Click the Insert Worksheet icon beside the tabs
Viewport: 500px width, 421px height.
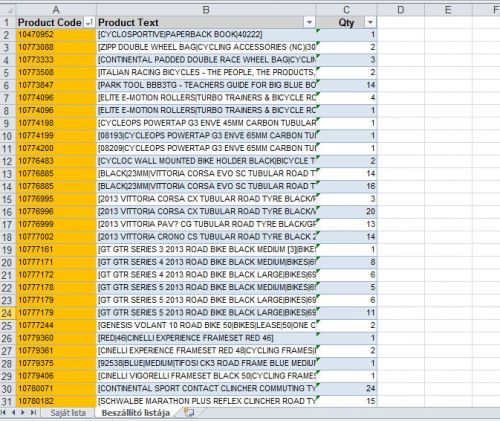pyautogui.click(x=189, y=413)
